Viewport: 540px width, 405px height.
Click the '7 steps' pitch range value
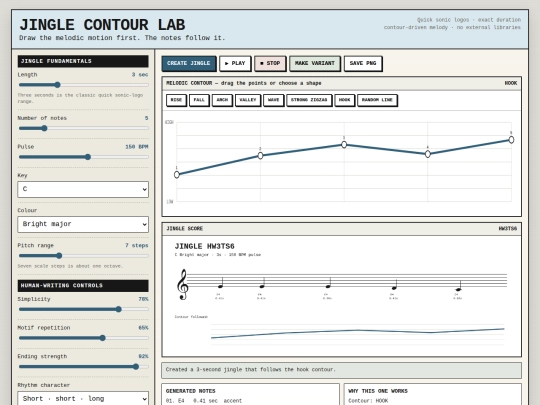pyautogui.click(x=137, y=246)
